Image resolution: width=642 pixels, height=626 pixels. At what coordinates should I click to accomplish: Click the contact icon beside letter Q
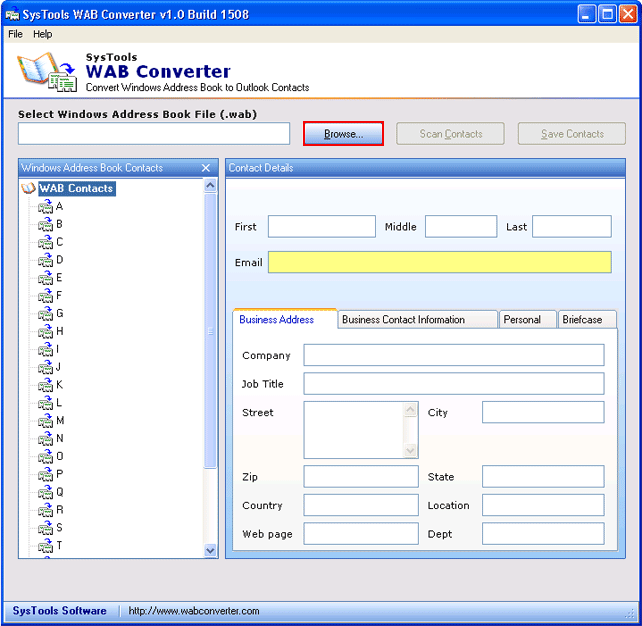45,492
